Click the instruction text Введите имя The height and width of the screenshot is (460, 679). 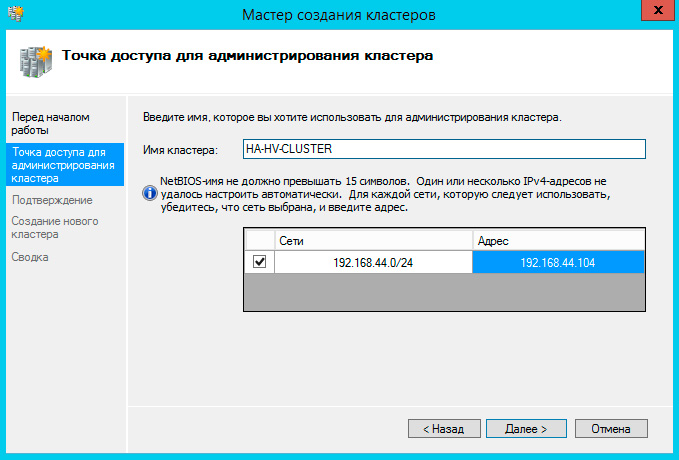click(x=352, y=117)
